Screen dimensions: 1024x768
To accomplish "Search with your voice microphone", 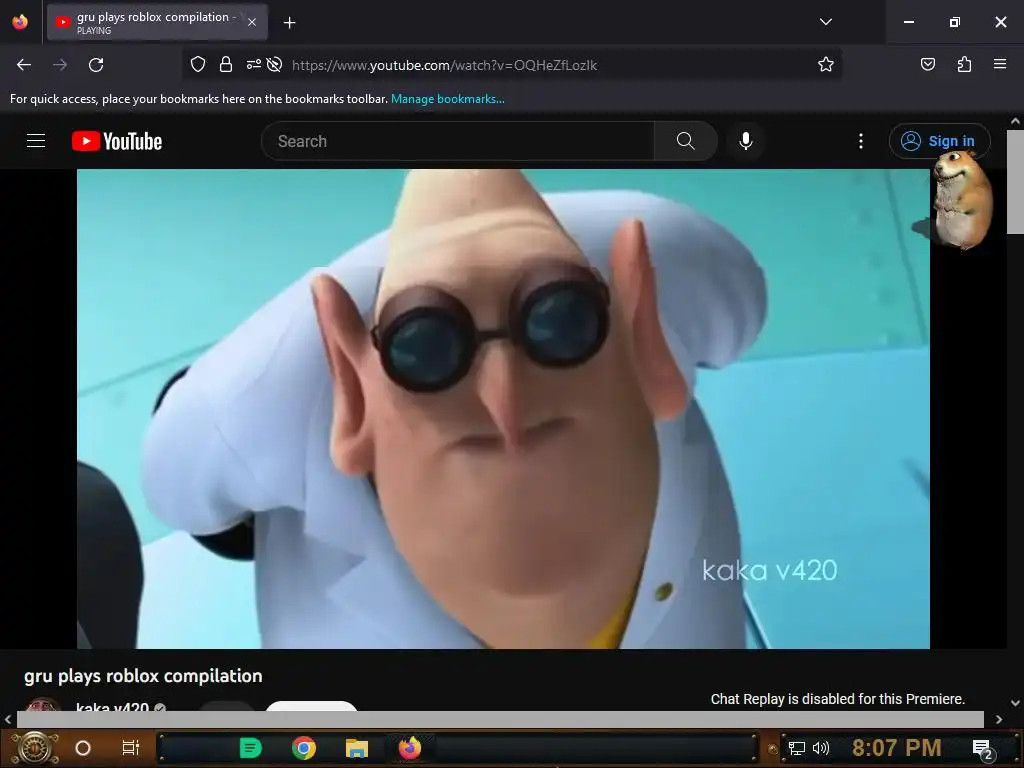I will point(746,141).
